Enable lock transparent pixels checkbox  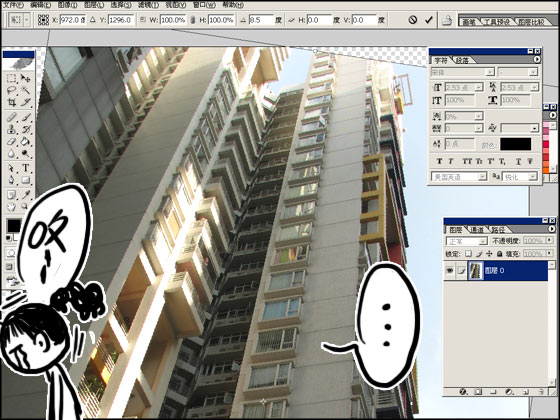(468, 254)
